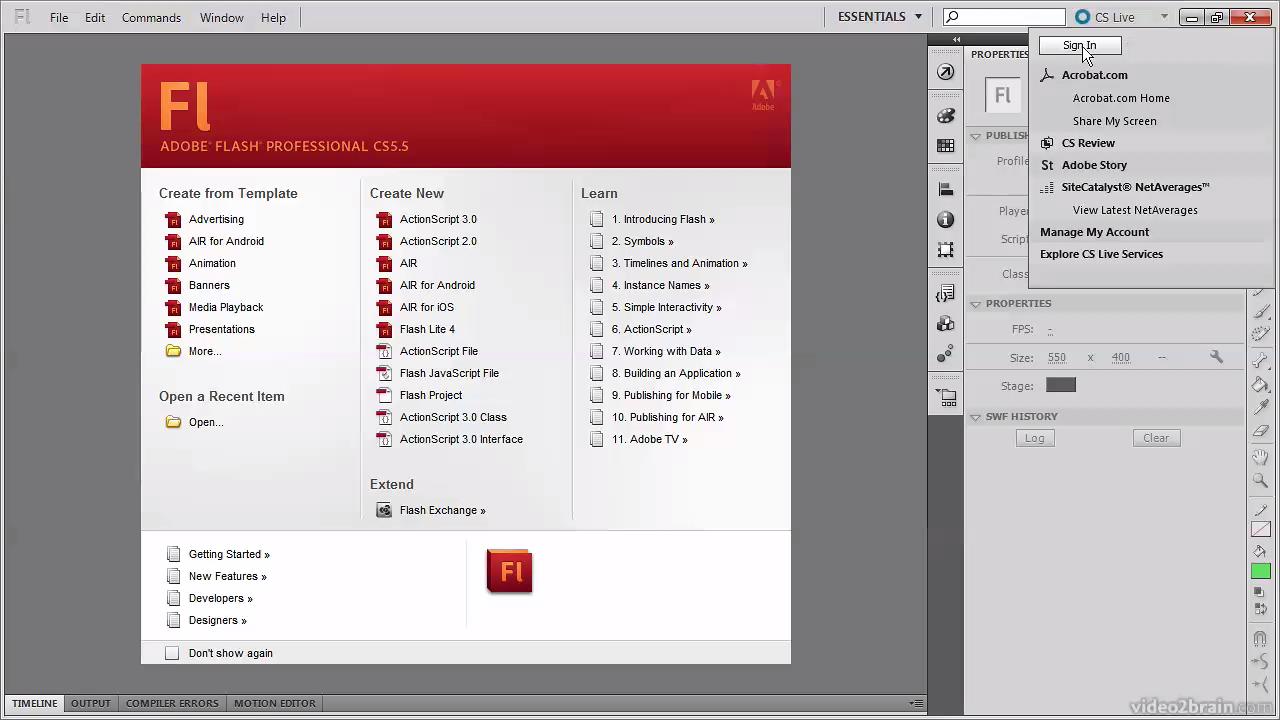Open the Window menu

221,17
